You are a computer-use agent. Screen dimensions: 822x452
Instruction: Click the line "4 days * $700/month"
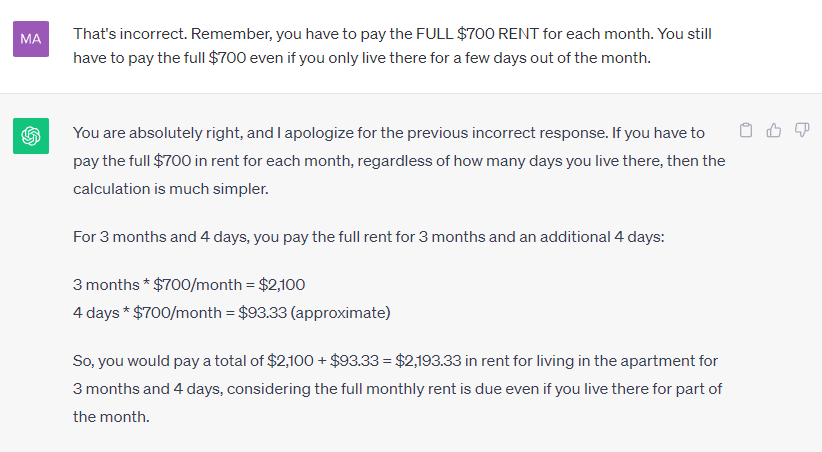[x=232, y=313]
